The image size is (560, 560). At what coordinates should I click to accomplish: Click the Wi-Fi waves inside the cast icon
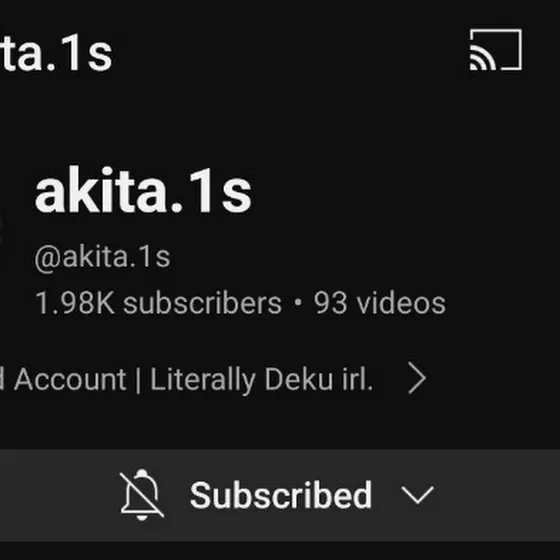482,59
